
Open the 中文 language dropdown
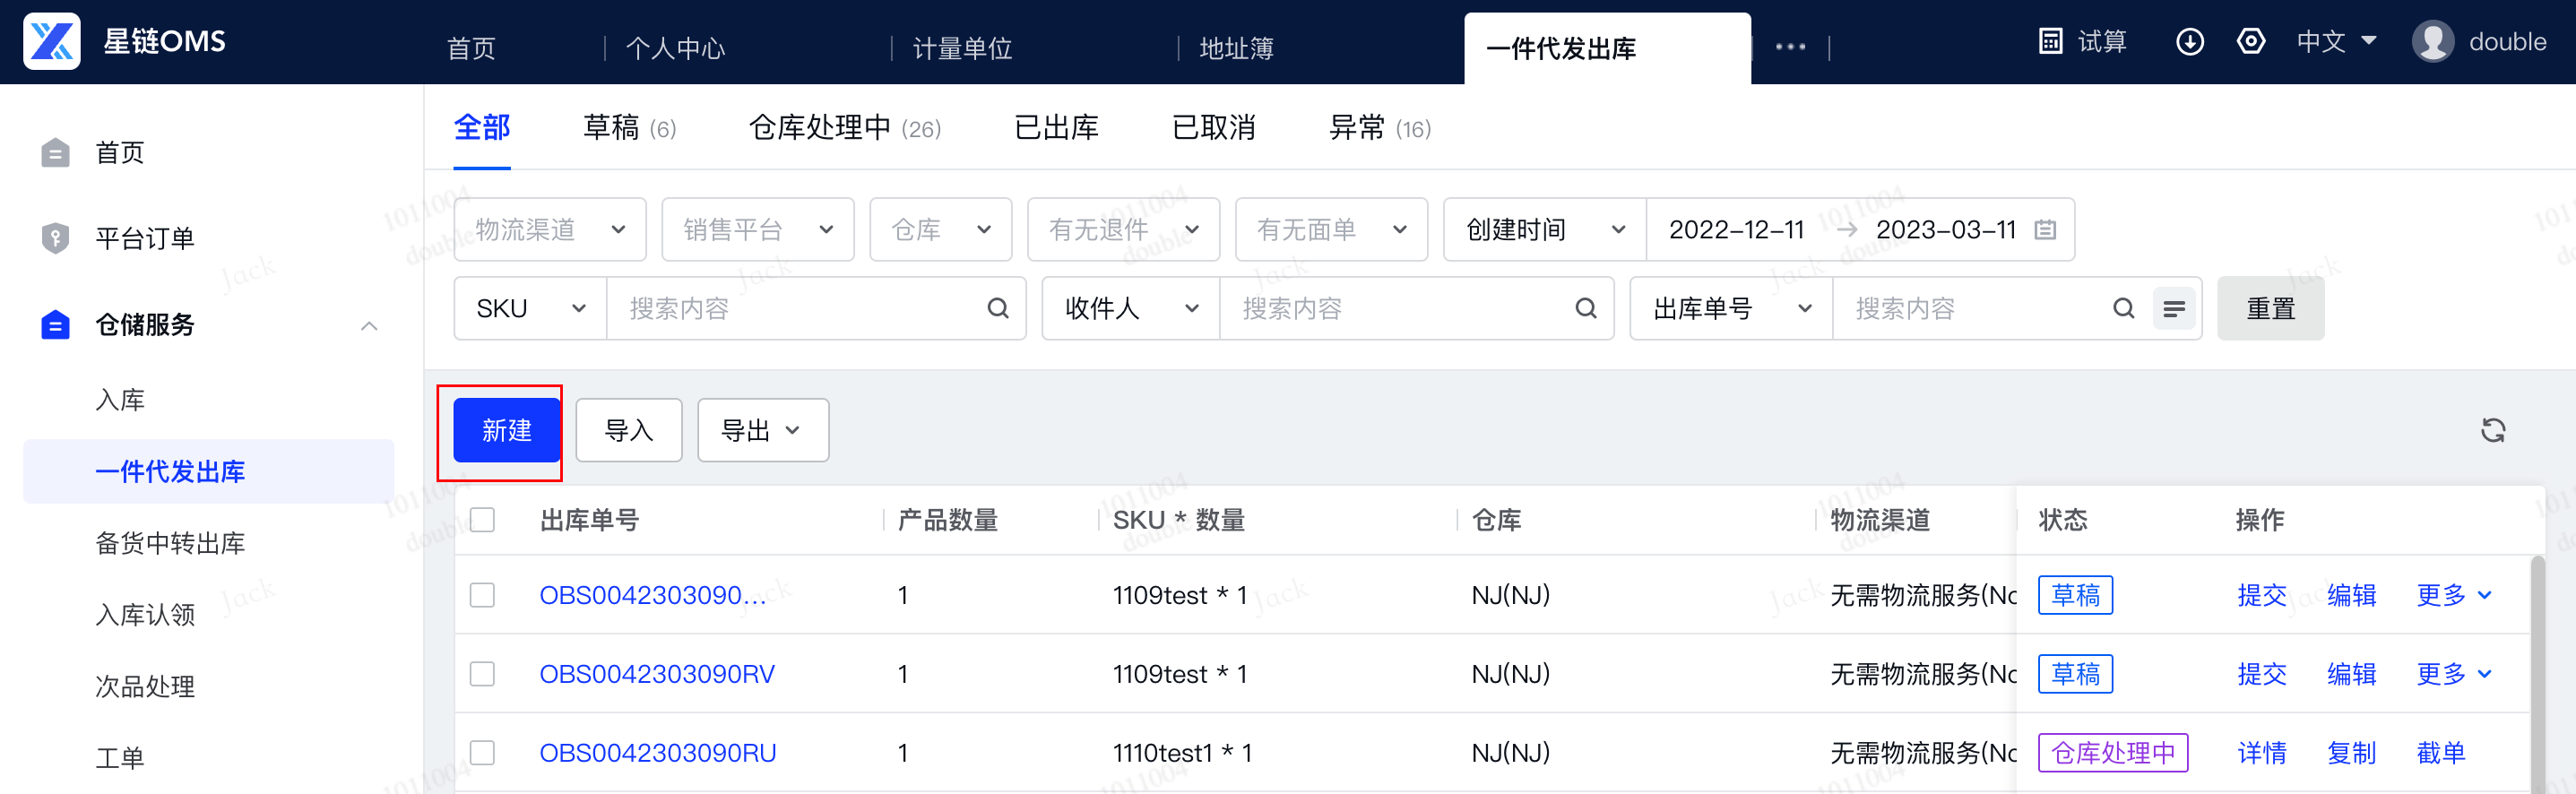tap(2335, 41)
